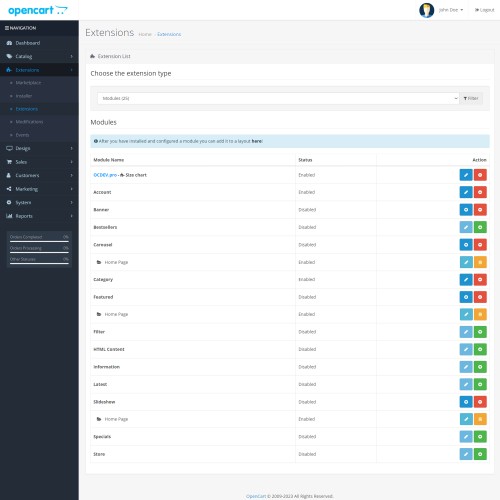Edit the Carousel Home Page instance
The height and width of the screenshot is (500, 500).
tap(466, 262)
